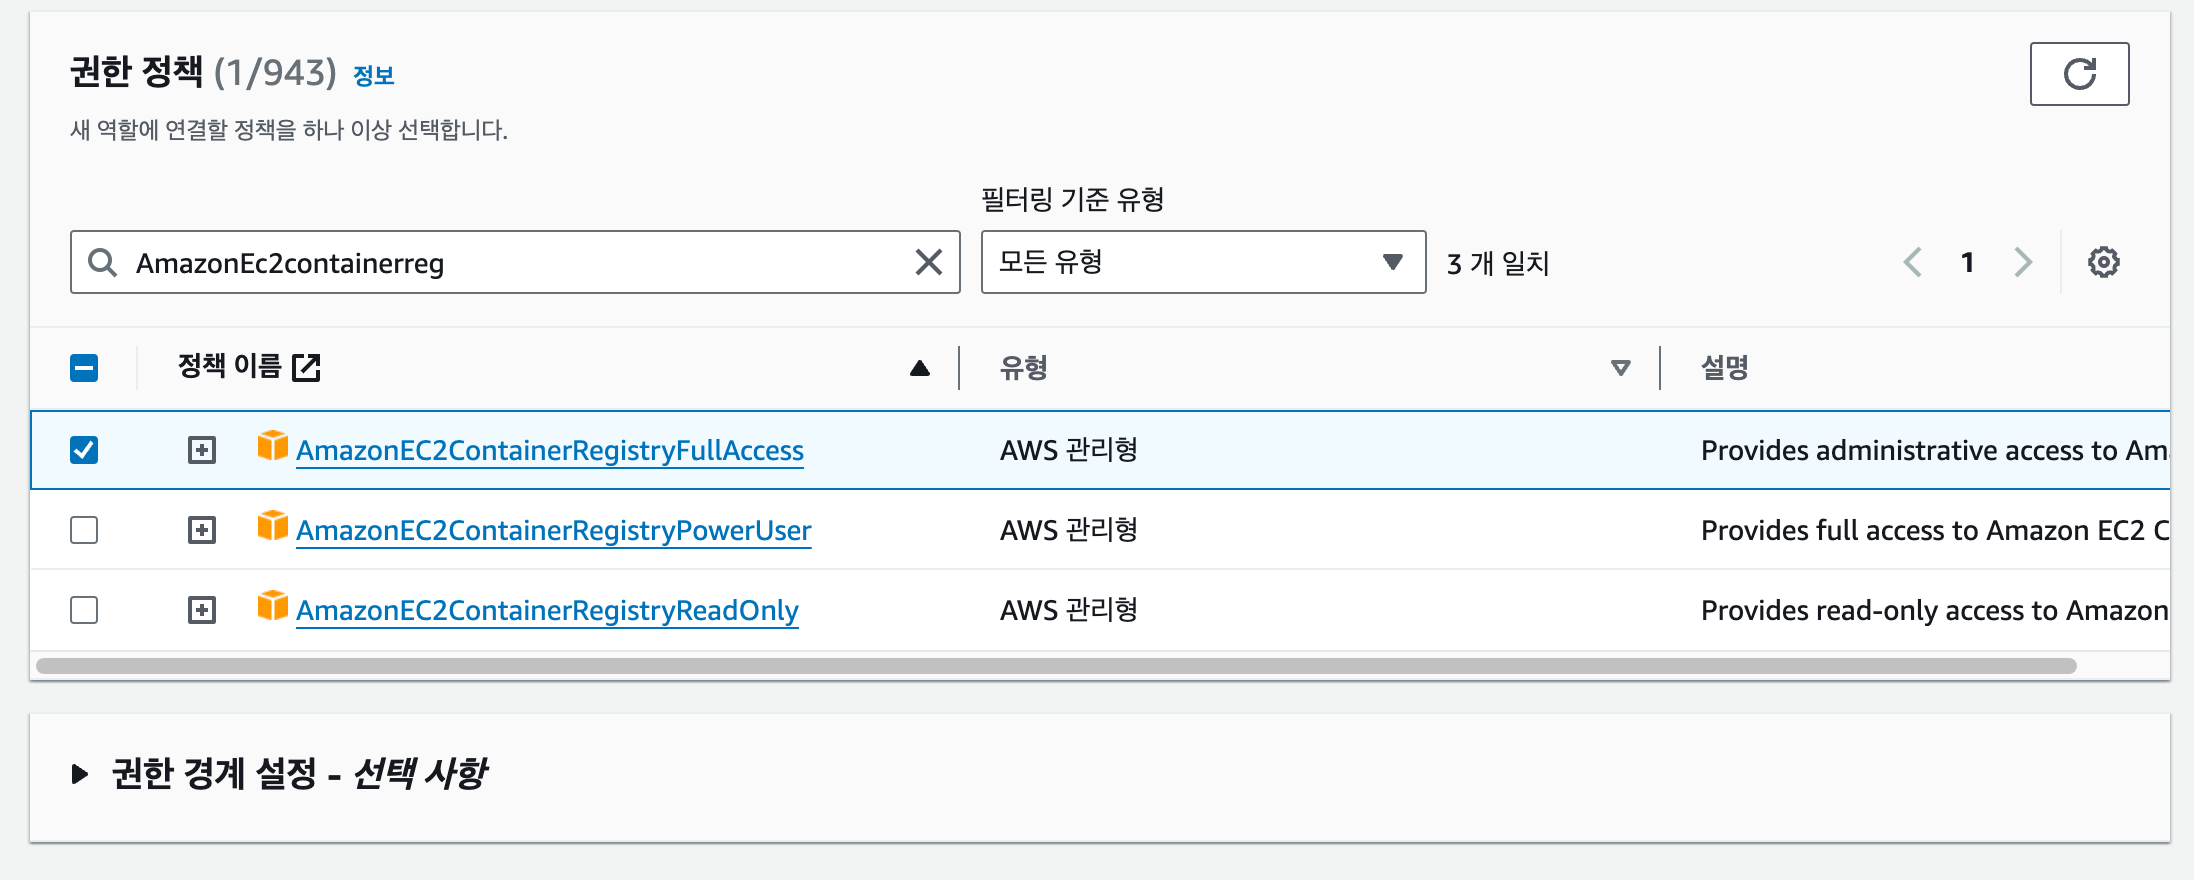Click 'Provides read-only access' description
Screen dimensions: 2194x880
coord(1935,611)
